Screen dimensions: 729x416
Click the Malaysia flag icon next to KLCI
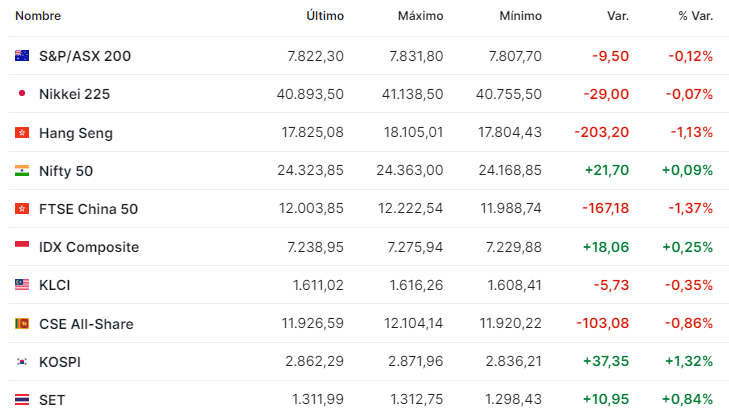tap(22, 284)
